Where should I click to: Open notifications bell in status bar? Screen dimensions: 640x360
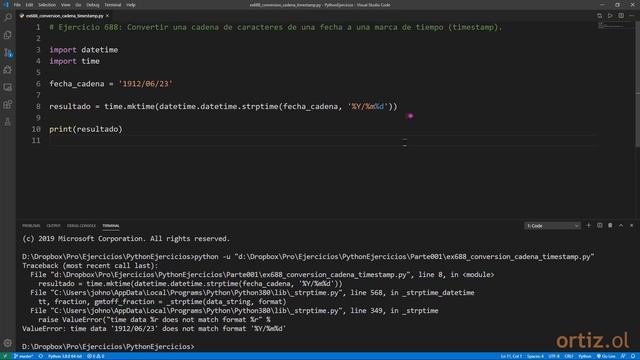633,356
